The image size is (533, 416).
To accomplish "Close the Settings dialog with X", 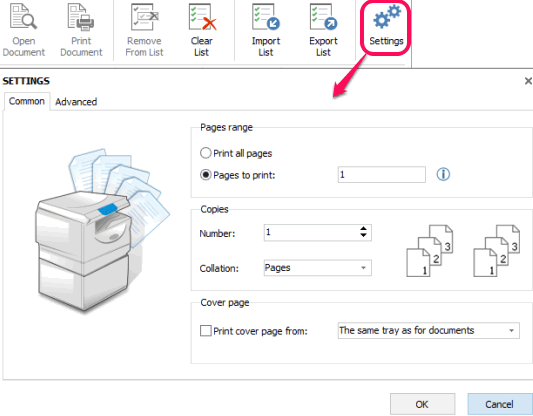I will point(528,81).
